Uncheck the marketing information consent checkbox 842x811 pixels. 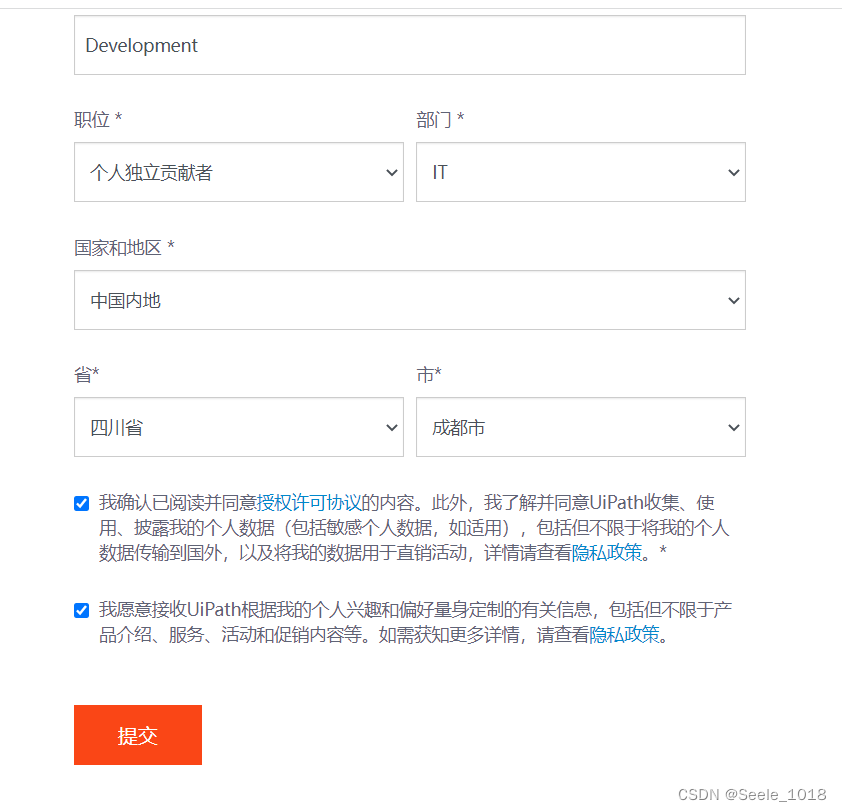click(x=81, y=610)
